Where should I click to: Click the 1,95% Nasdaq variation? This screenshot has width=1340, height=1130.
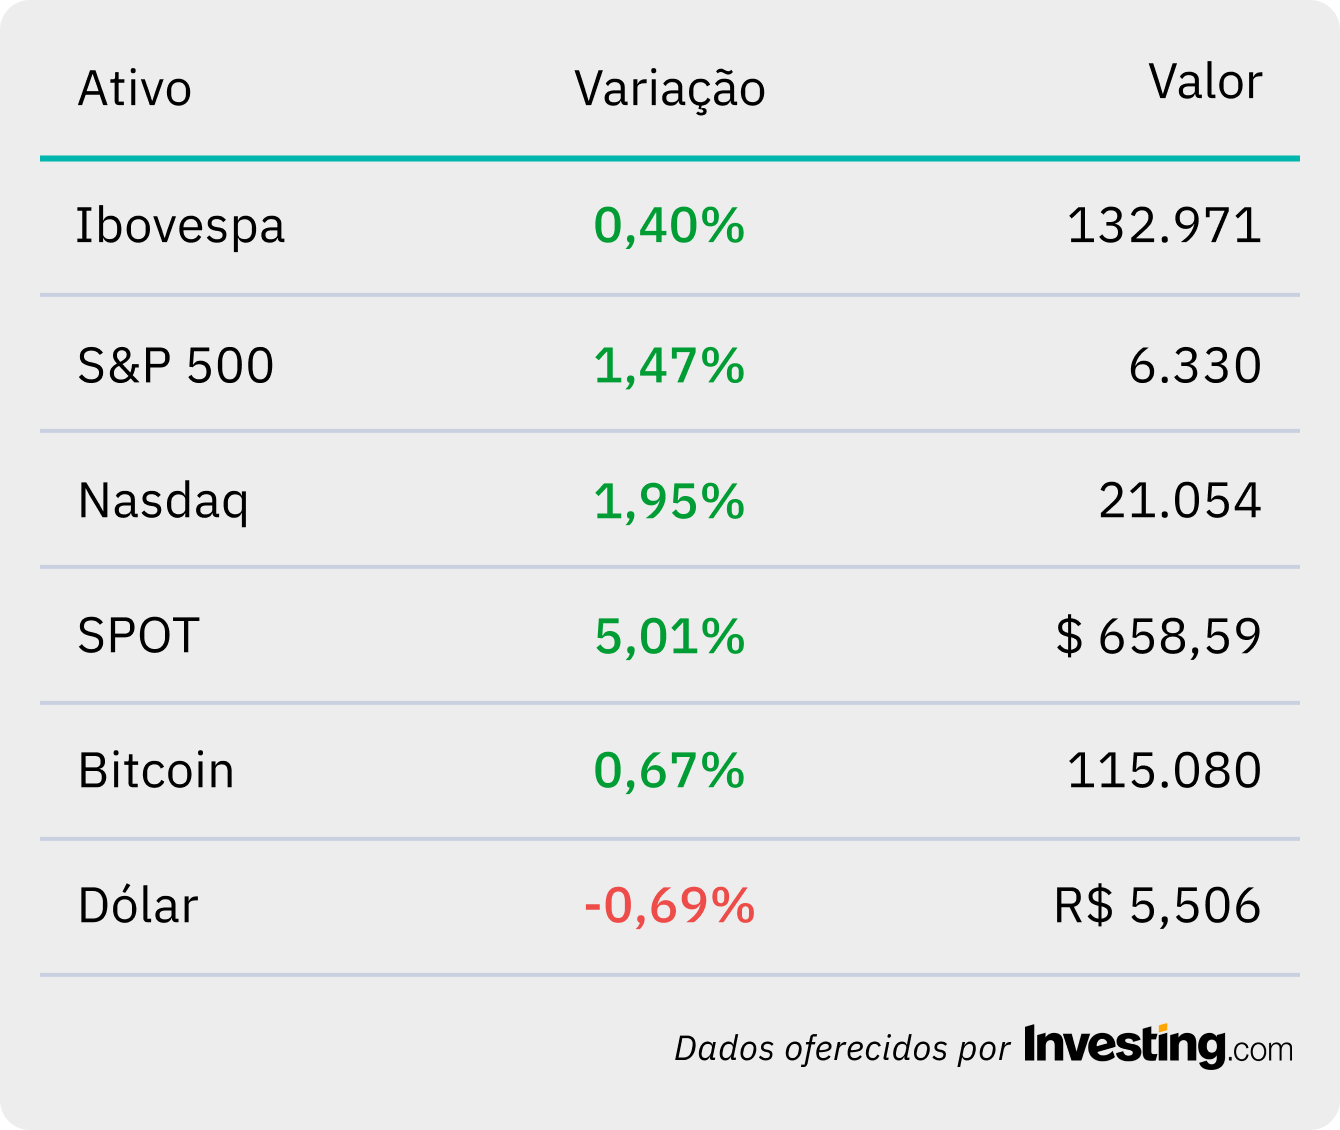click(669, 500)
